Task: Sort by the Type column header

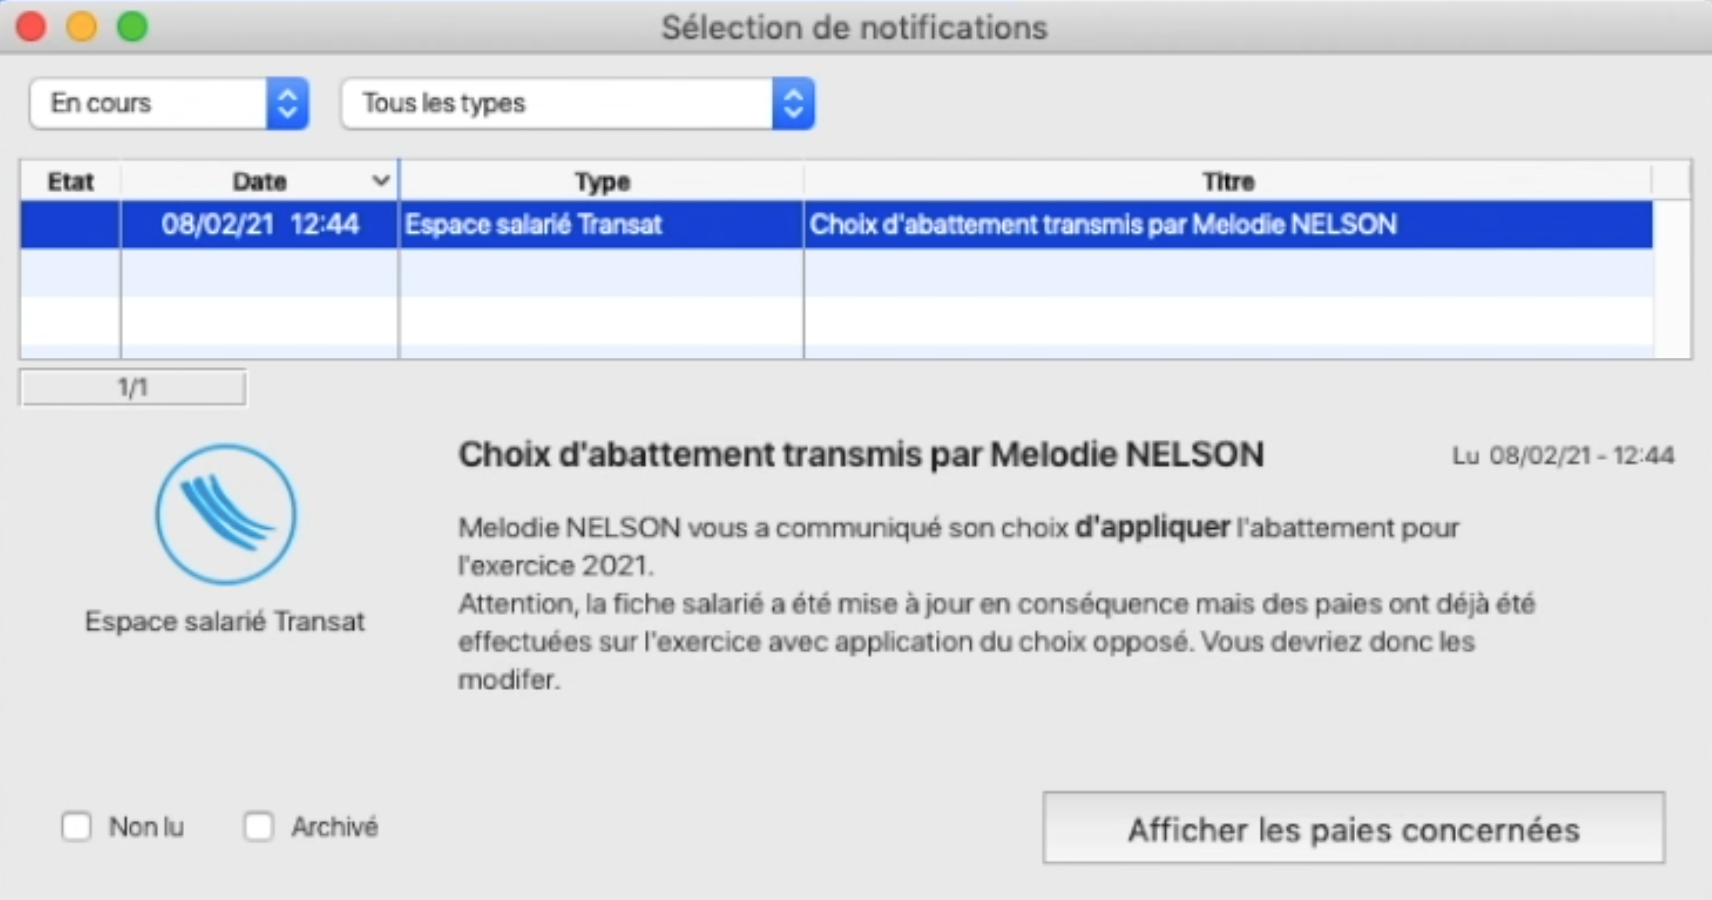Action: coord(602,181)
